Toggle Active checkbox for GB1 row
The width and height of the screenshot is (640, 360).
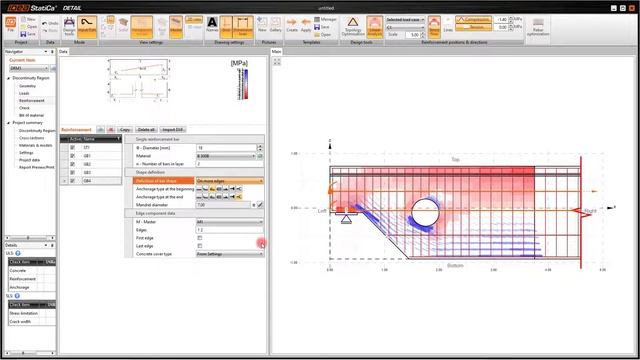(72, 156)
